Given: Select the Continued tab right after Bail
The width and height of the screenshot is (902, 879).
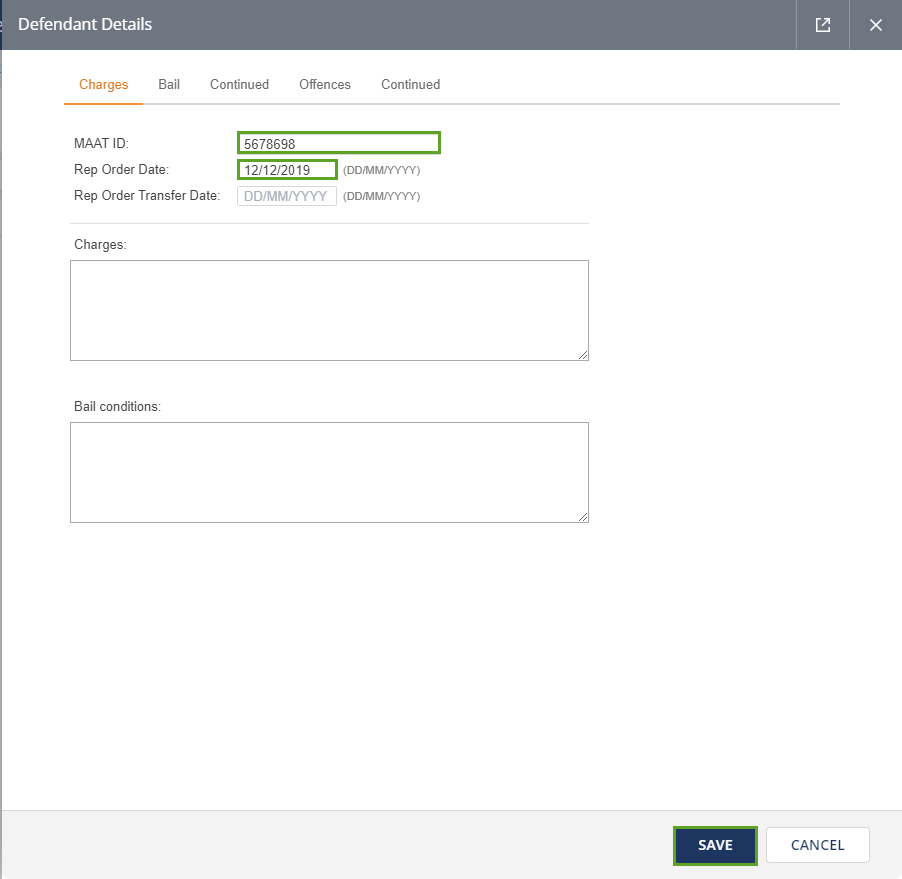Looking at the screenshot, I should click(x=239, y=85).
